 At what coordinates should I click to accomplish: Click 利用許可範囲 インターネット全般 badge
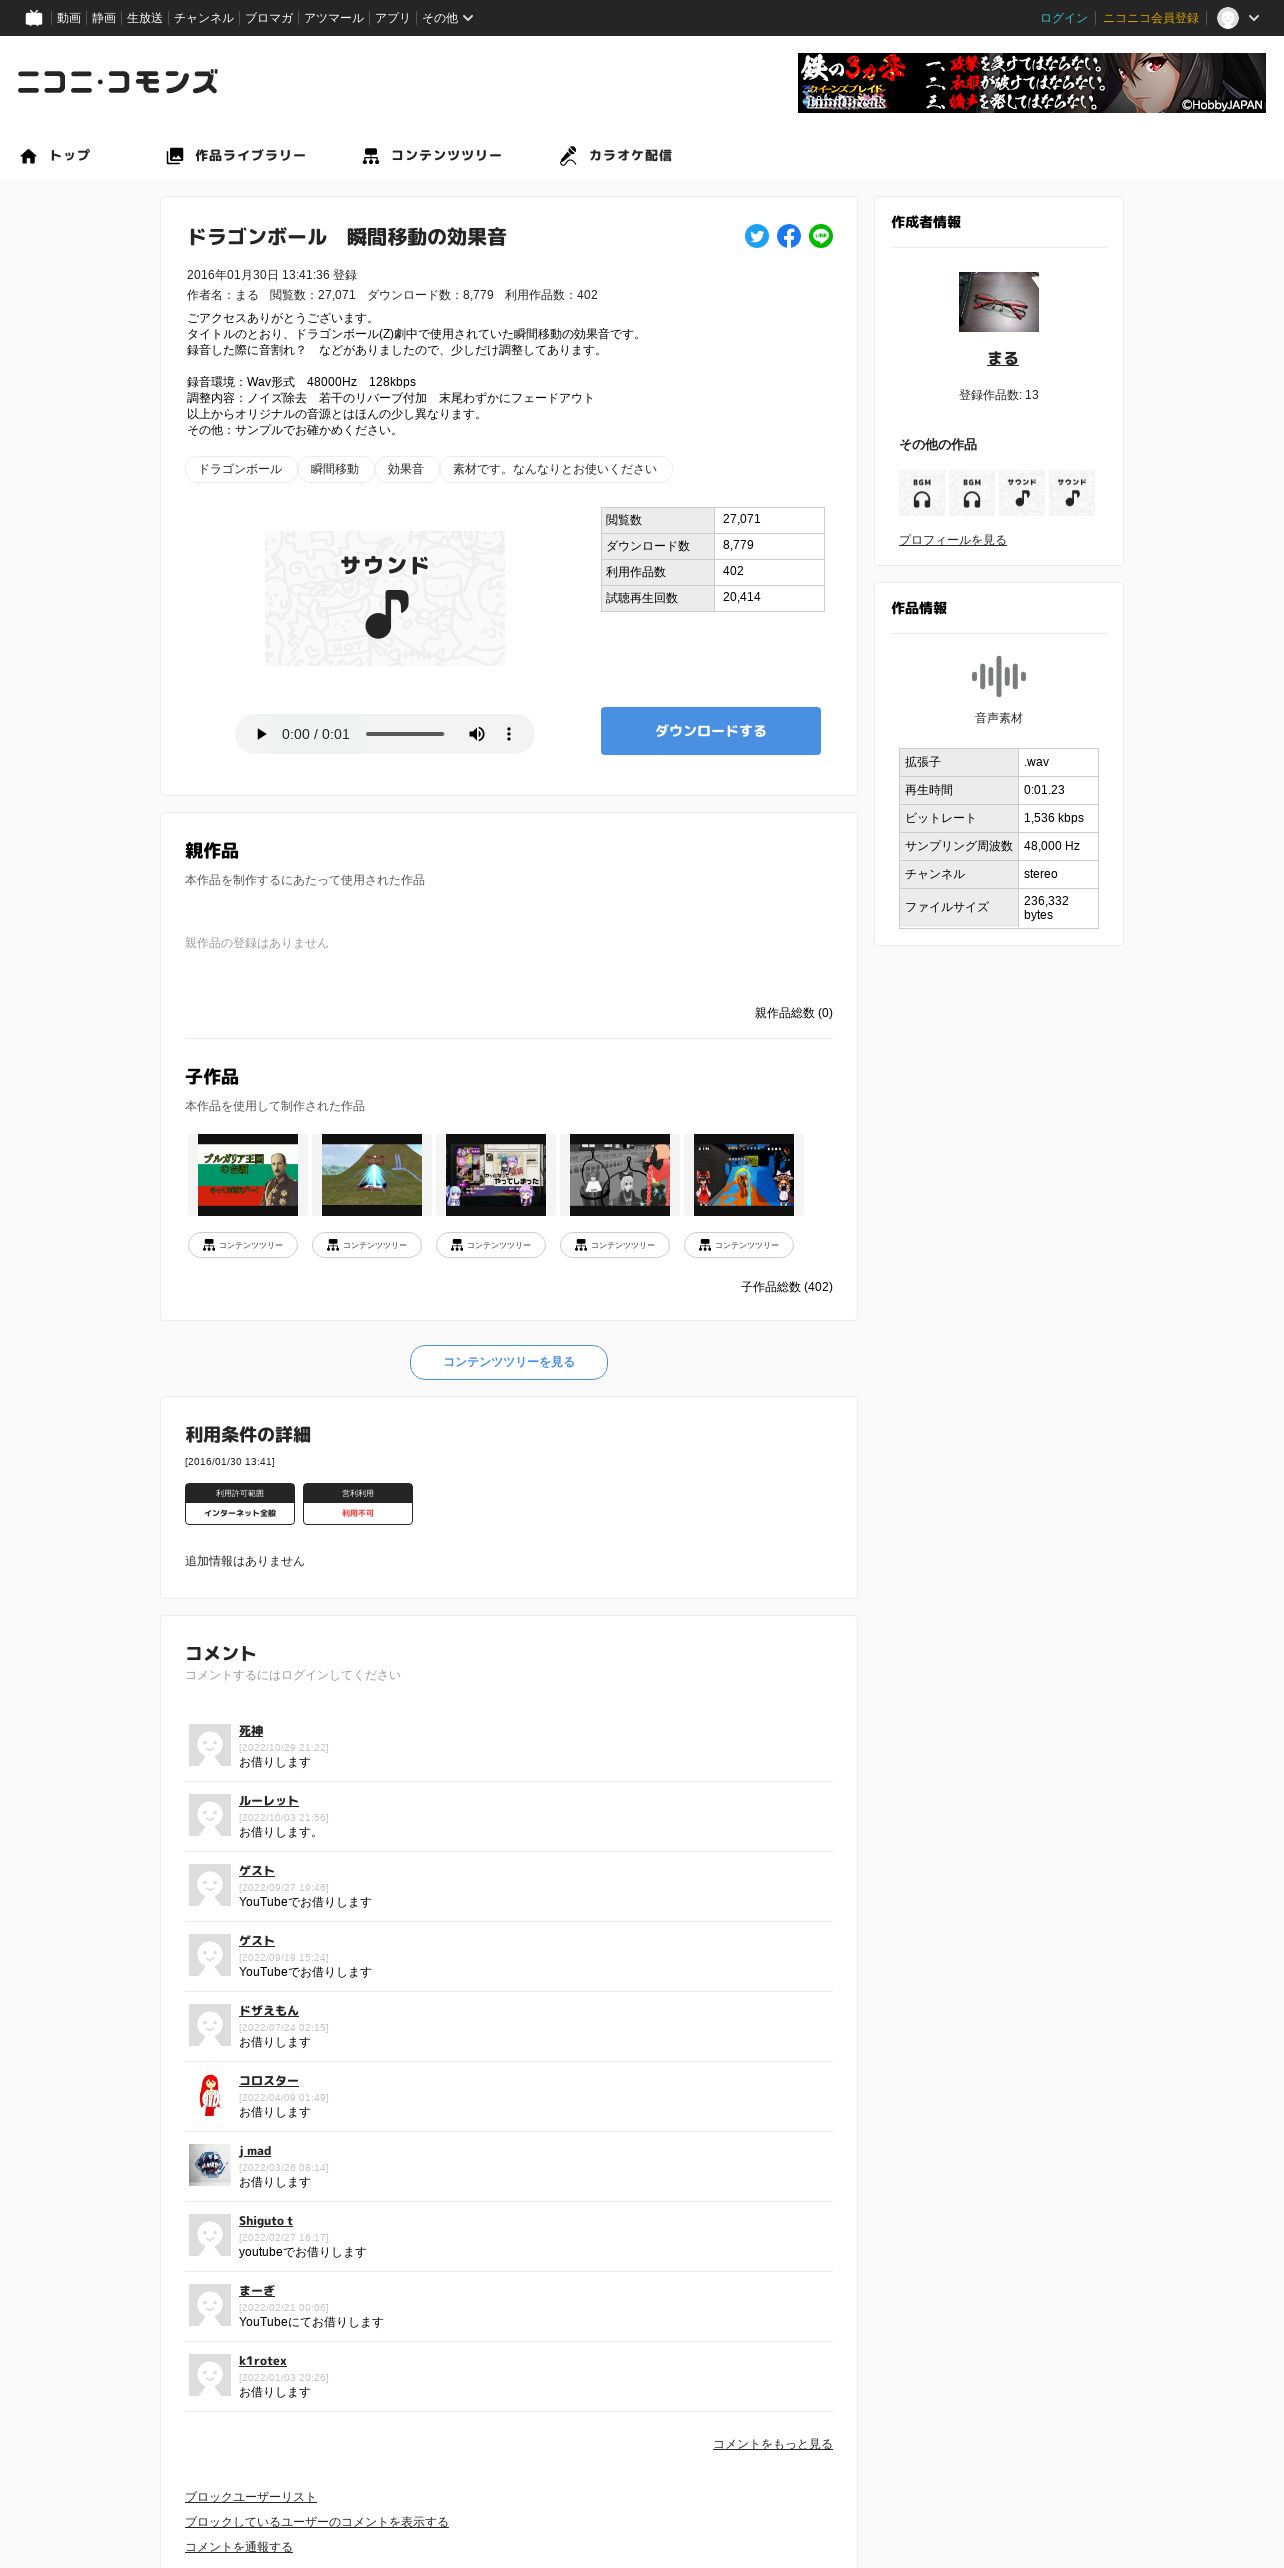[x=240, y=1504]
